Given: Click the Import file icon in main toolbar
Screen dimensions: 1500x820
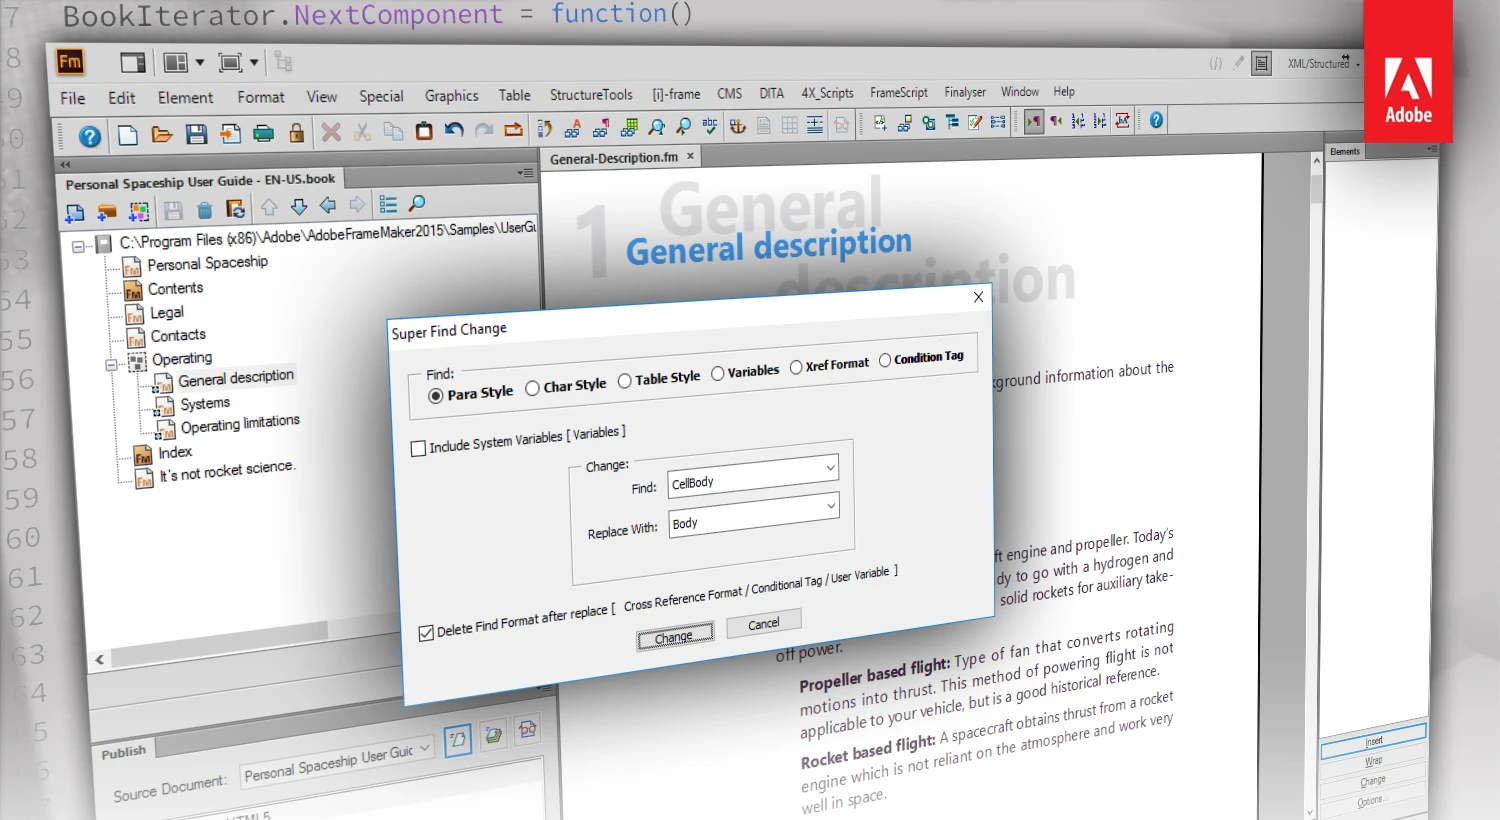Looking at the screenshot, I should [x=230, y=133].
